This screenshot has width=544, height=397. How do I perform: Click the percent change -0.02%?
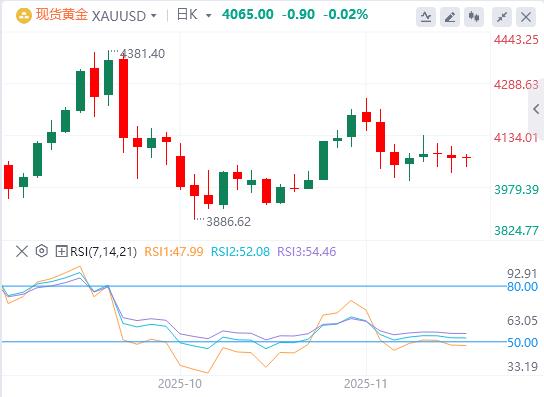pos(345,15)
